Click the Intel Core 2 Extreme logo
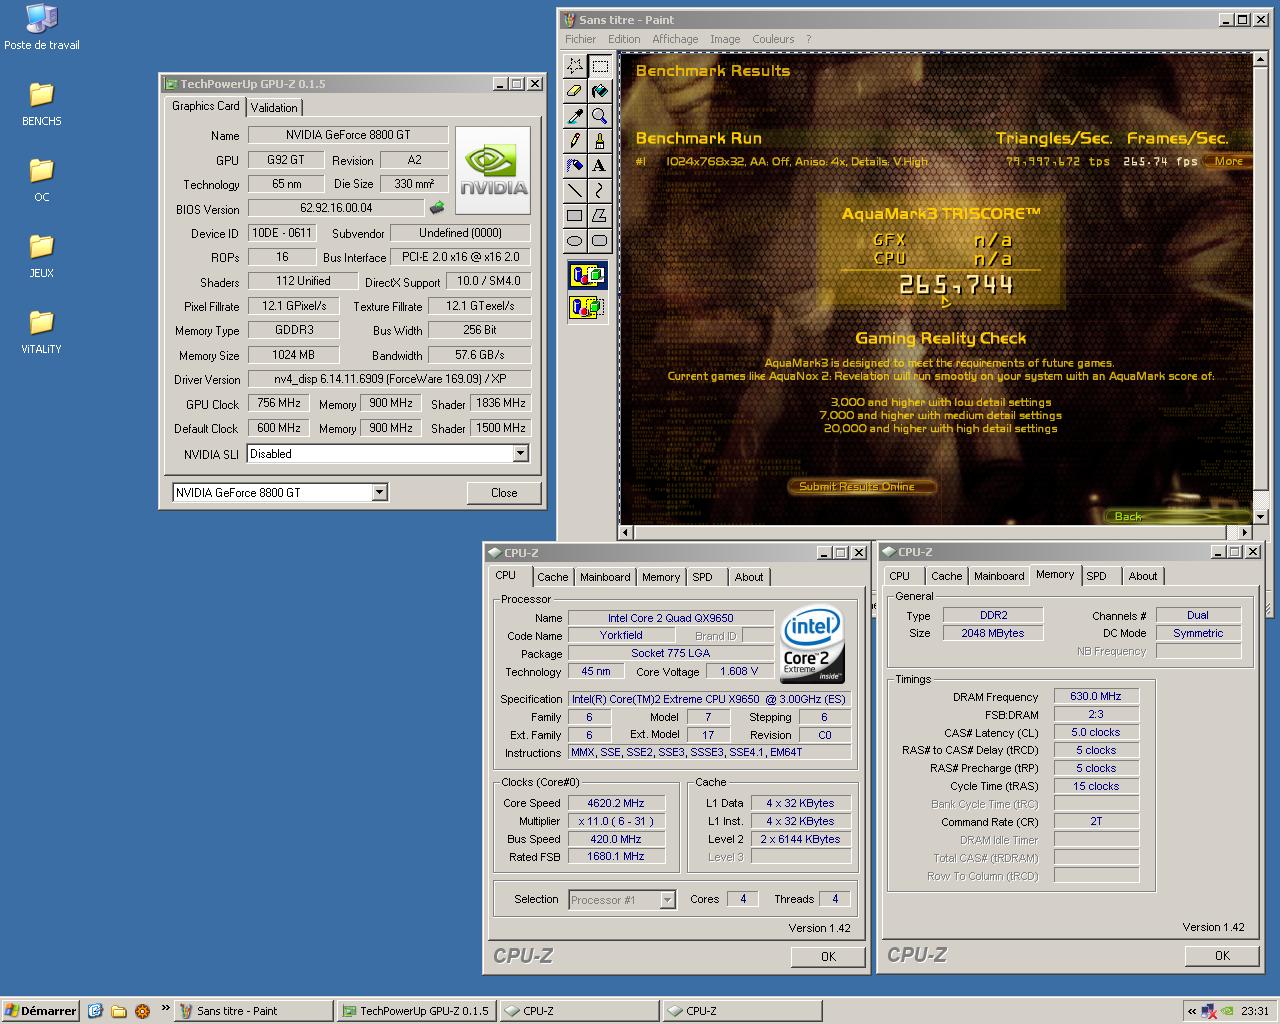The height and width of the screenshot is (1024, 1280). [x=812, y=645]
